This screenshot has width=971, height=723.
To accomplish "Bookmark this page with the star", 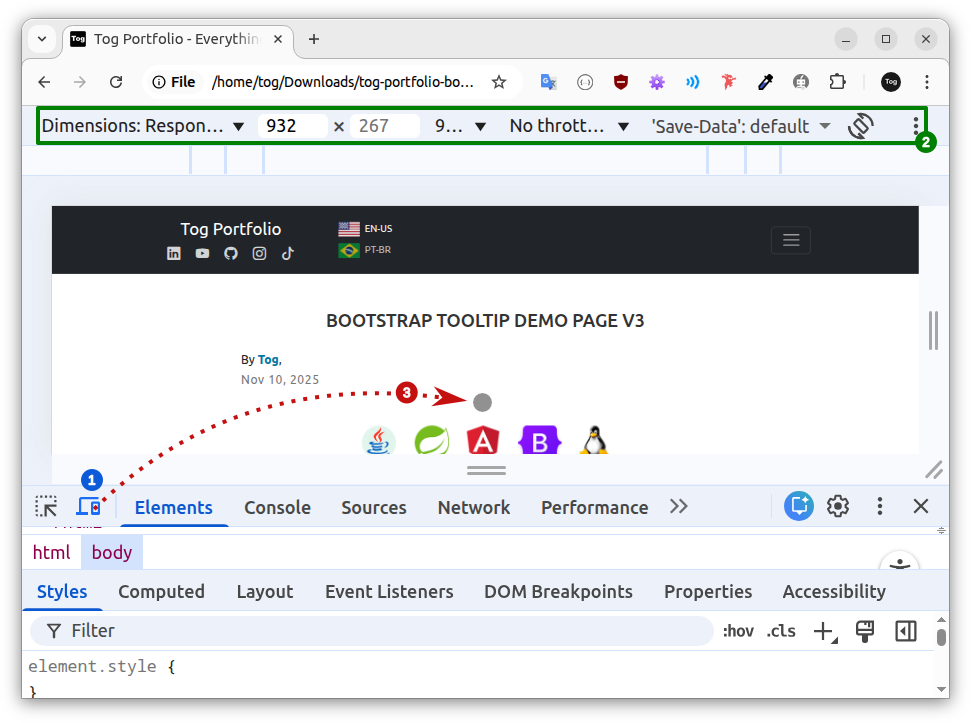I will pyautogui.click(x=499, y=82).
